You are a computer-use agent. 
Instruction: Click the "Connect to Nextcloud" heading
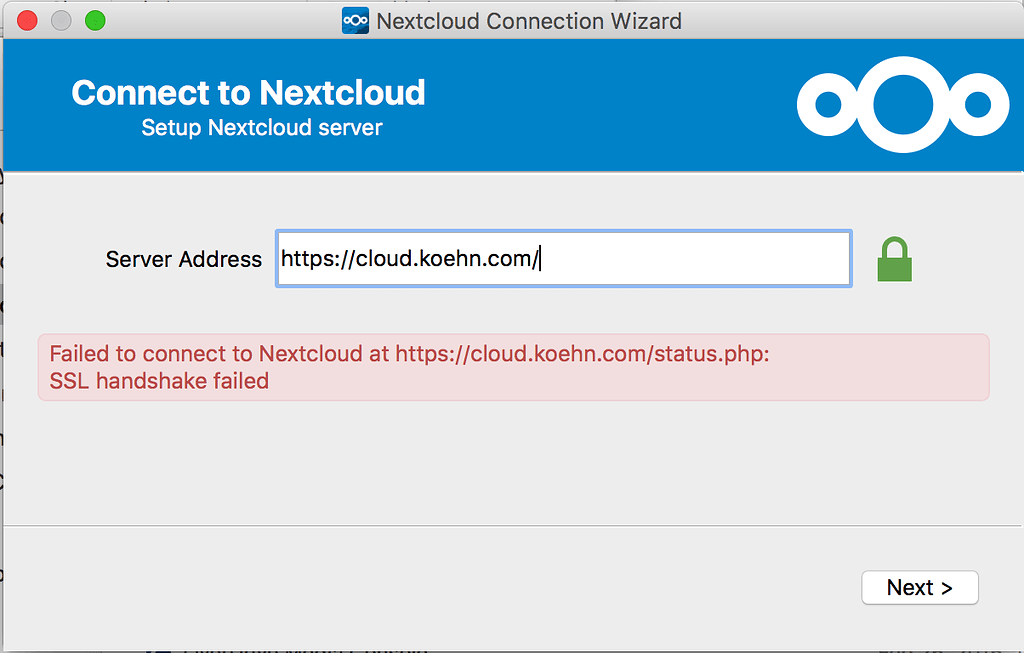tap(248, 93)
